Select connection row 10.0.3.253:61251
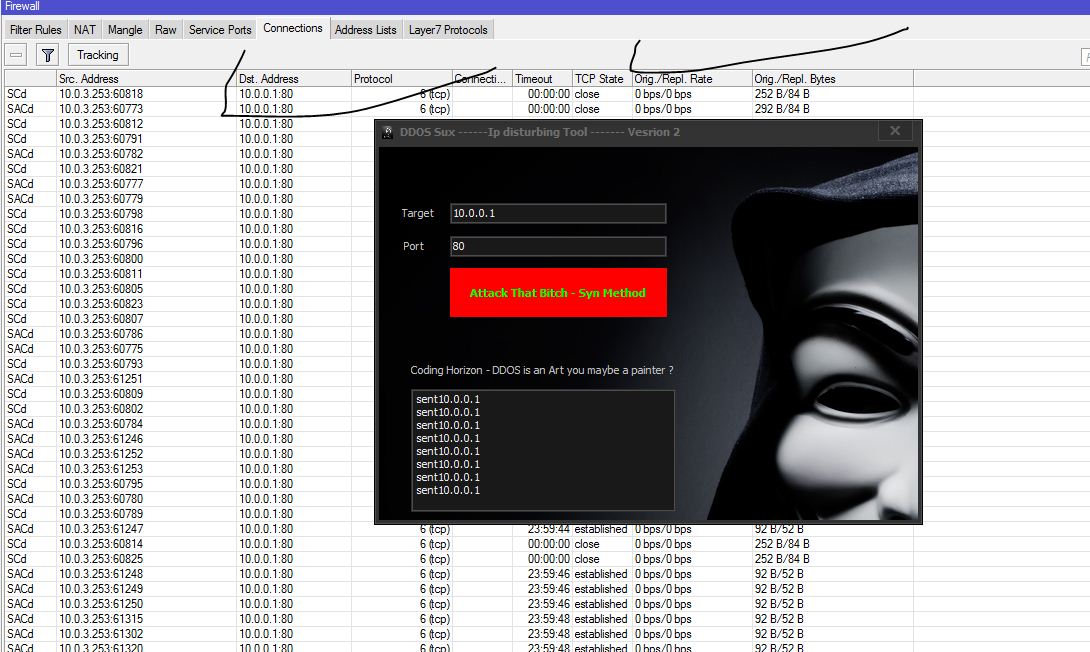Viewport: 1090px width, 652px height. point(189,379)
